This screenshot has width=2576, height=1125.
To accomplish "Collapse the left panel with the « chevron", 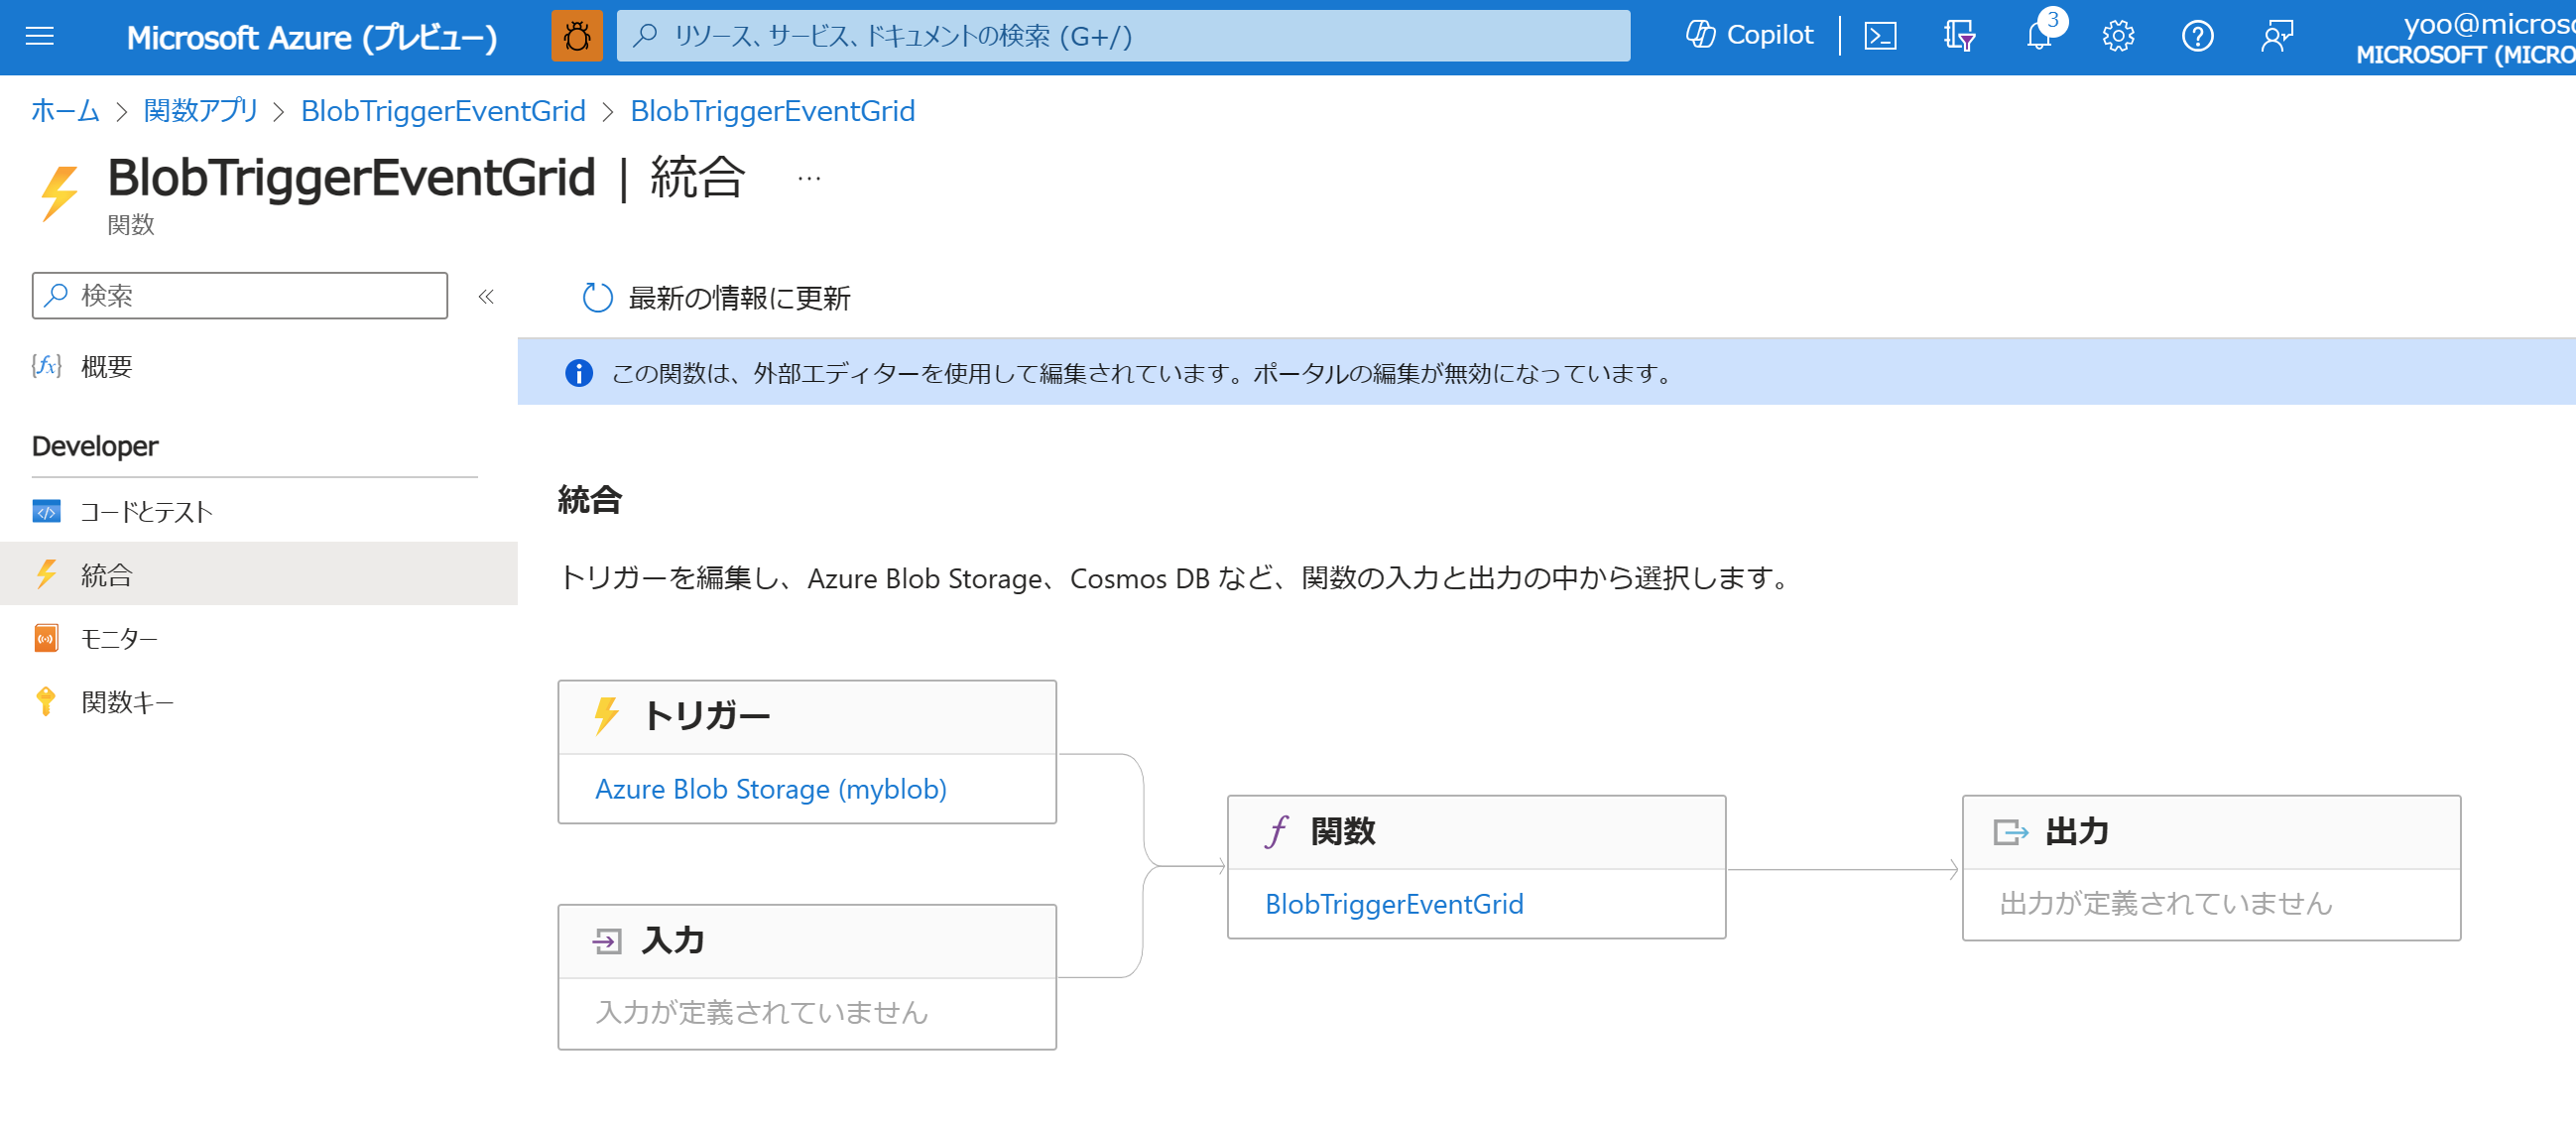I will pyautogui.click(x=485, y=296).
